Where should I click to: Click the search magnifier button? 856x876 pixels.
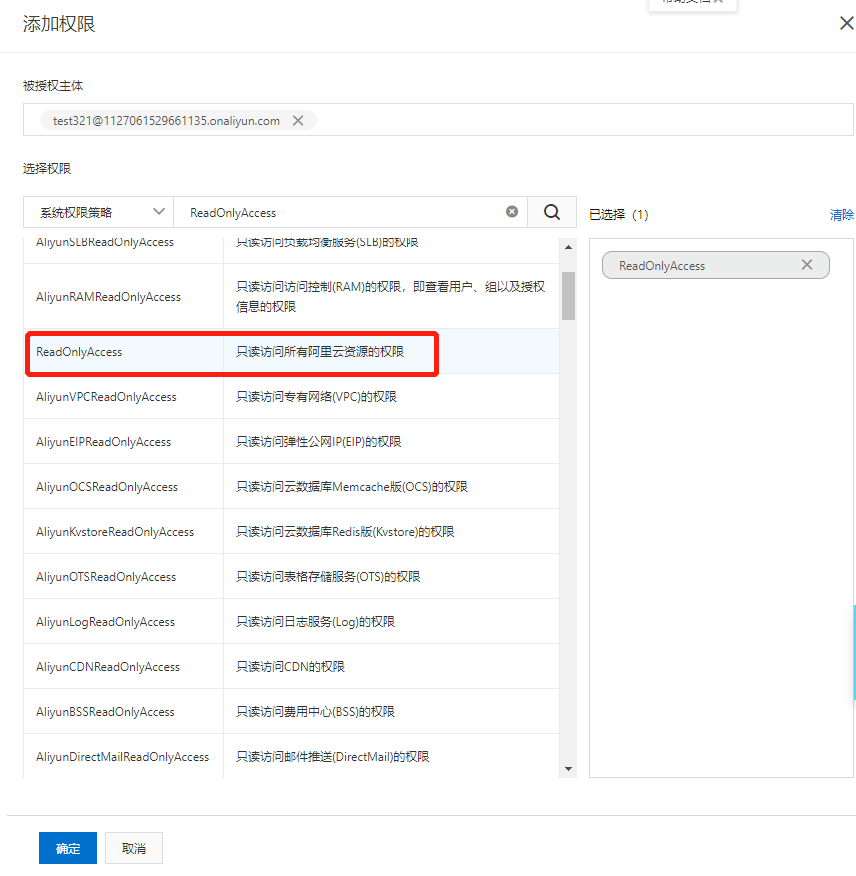pos(552,212)
